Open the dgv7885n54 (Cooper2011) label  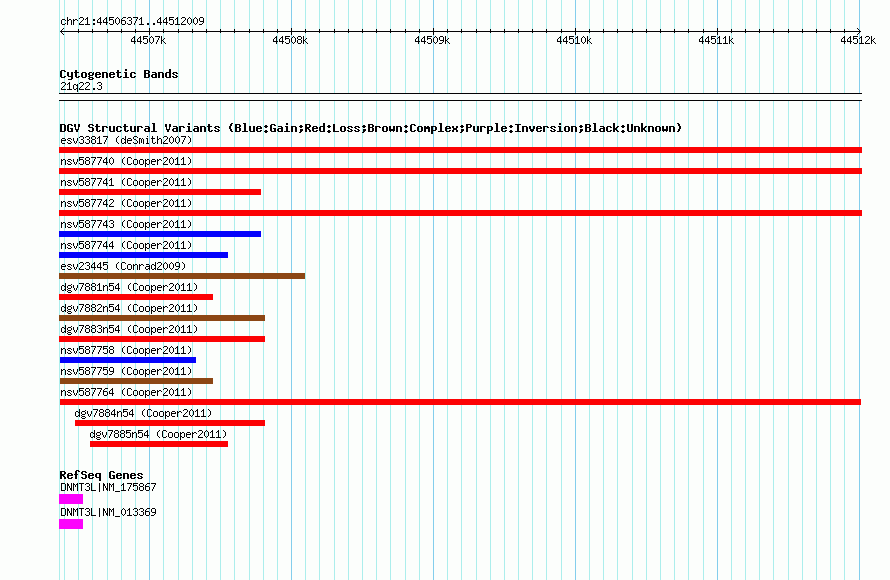(x=158, y=434)
